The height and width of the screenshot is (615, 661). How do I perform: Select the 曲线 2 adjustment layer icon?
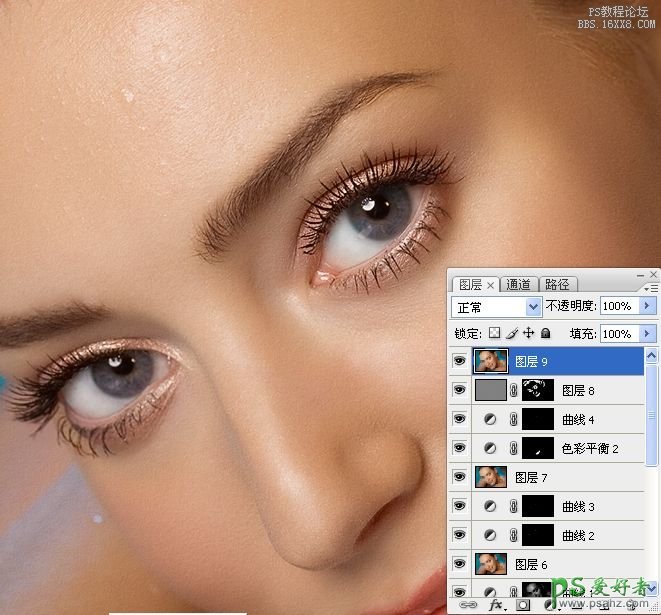point(489,535)
